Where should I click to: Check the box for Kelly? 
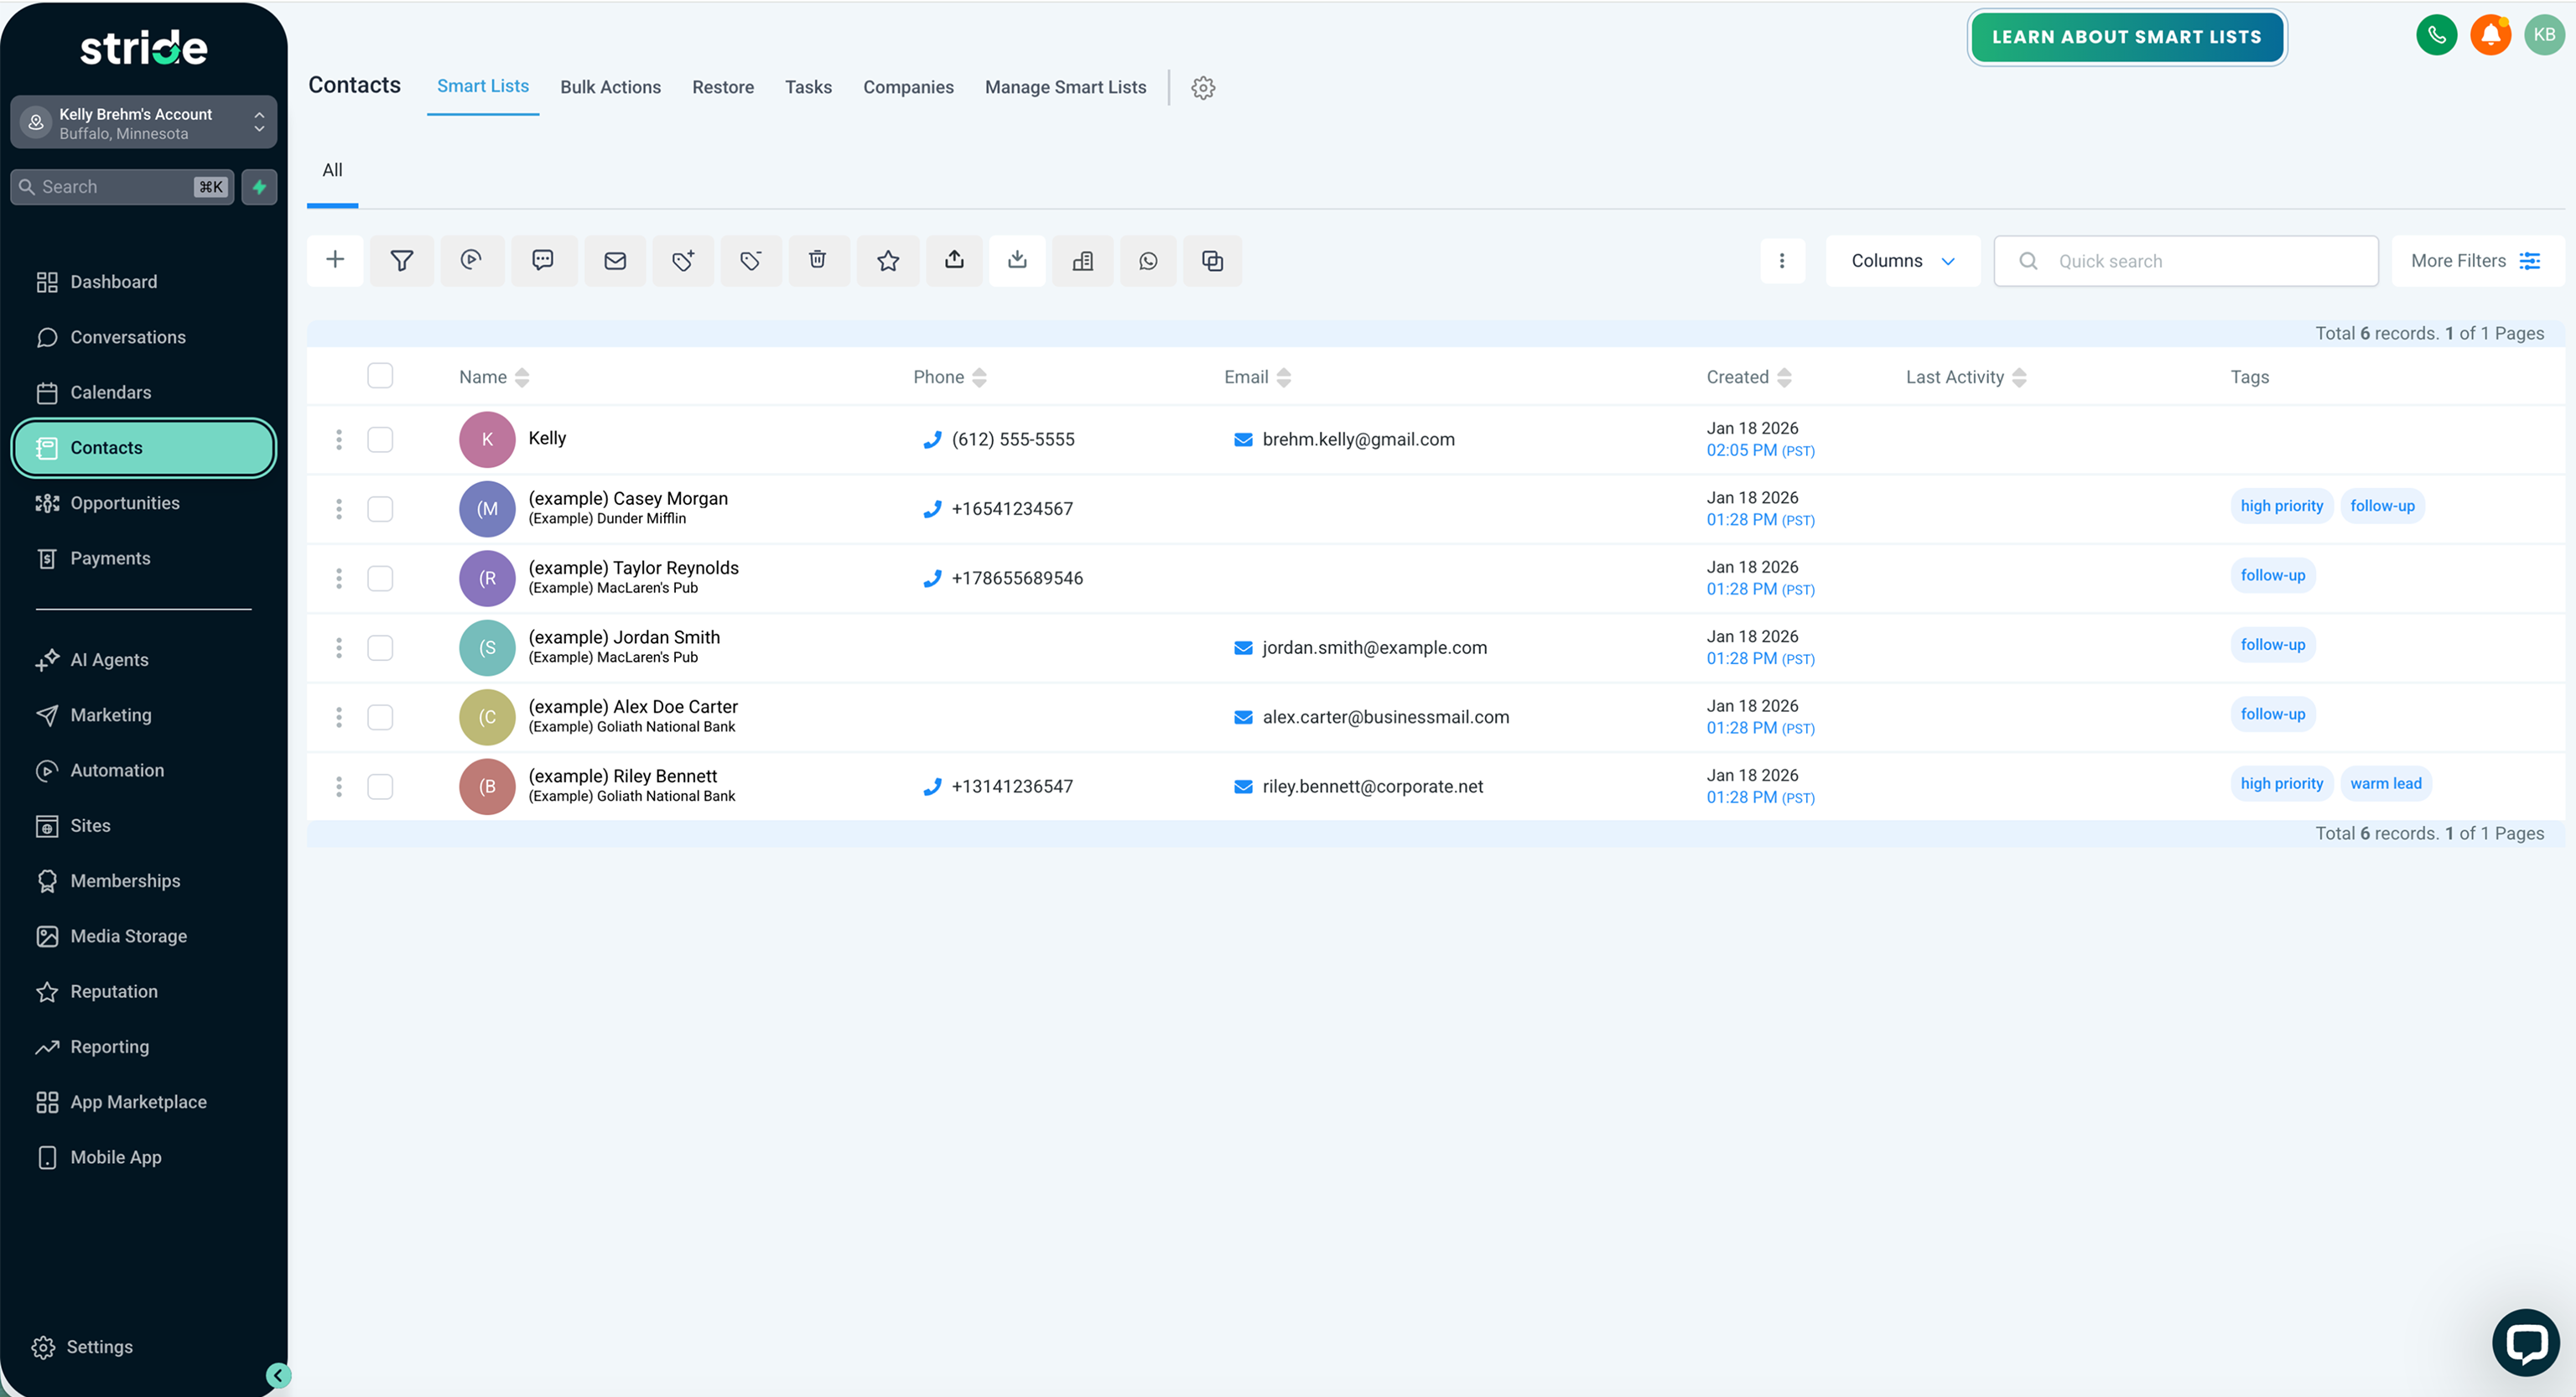[x=380, y=439]
